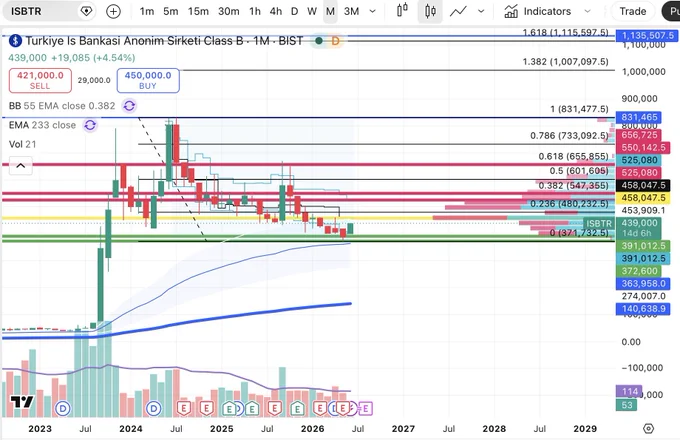
Task: Click the blue 140,638.9 price label
Action: click(x=643, y=309)
